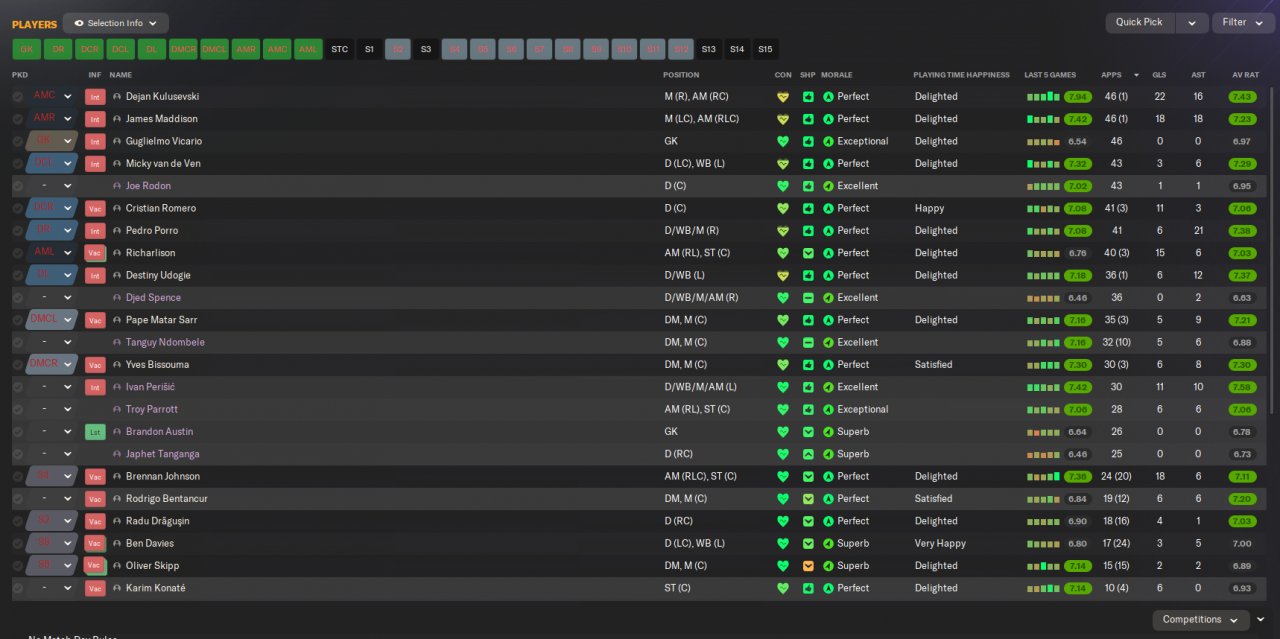This screenshot has height=639, width=1280.
Task: Open the Competitions dropdown
Action: tap(1200, 620)
